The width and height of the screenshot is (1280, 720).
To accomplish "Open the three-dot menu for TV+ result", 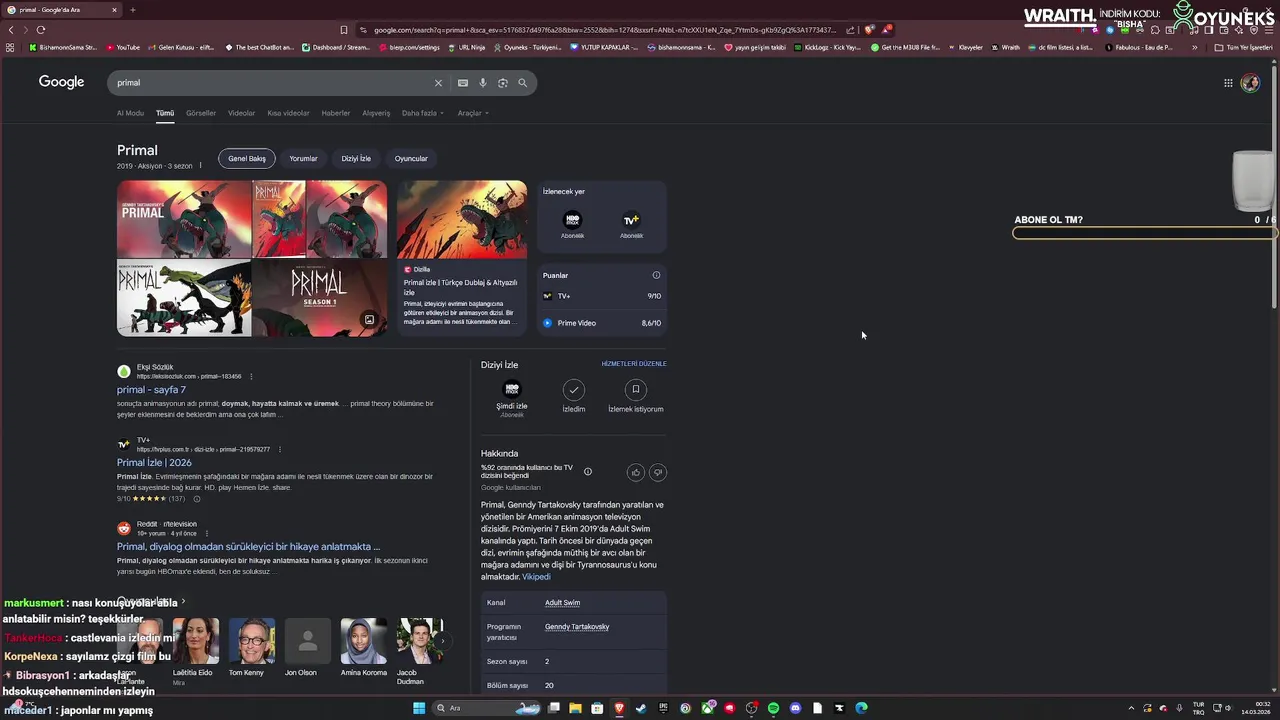I will coord(279,449).
